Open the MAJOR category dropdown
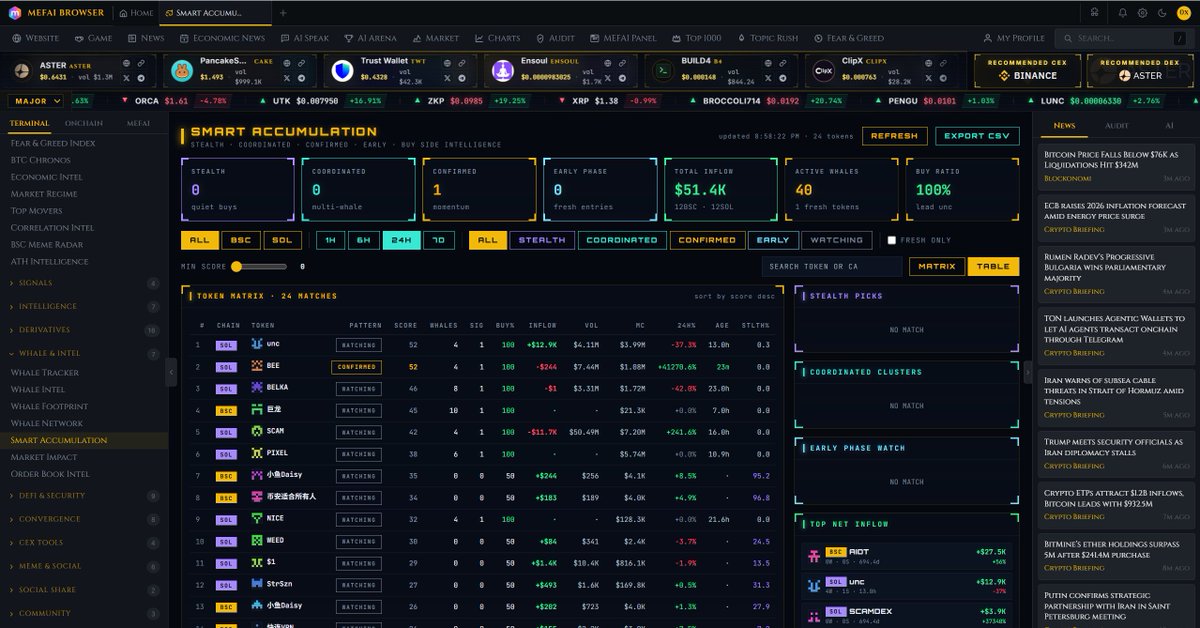This screenshot has height=628, width=1200. pyautogui.click(x=38, y=101)
